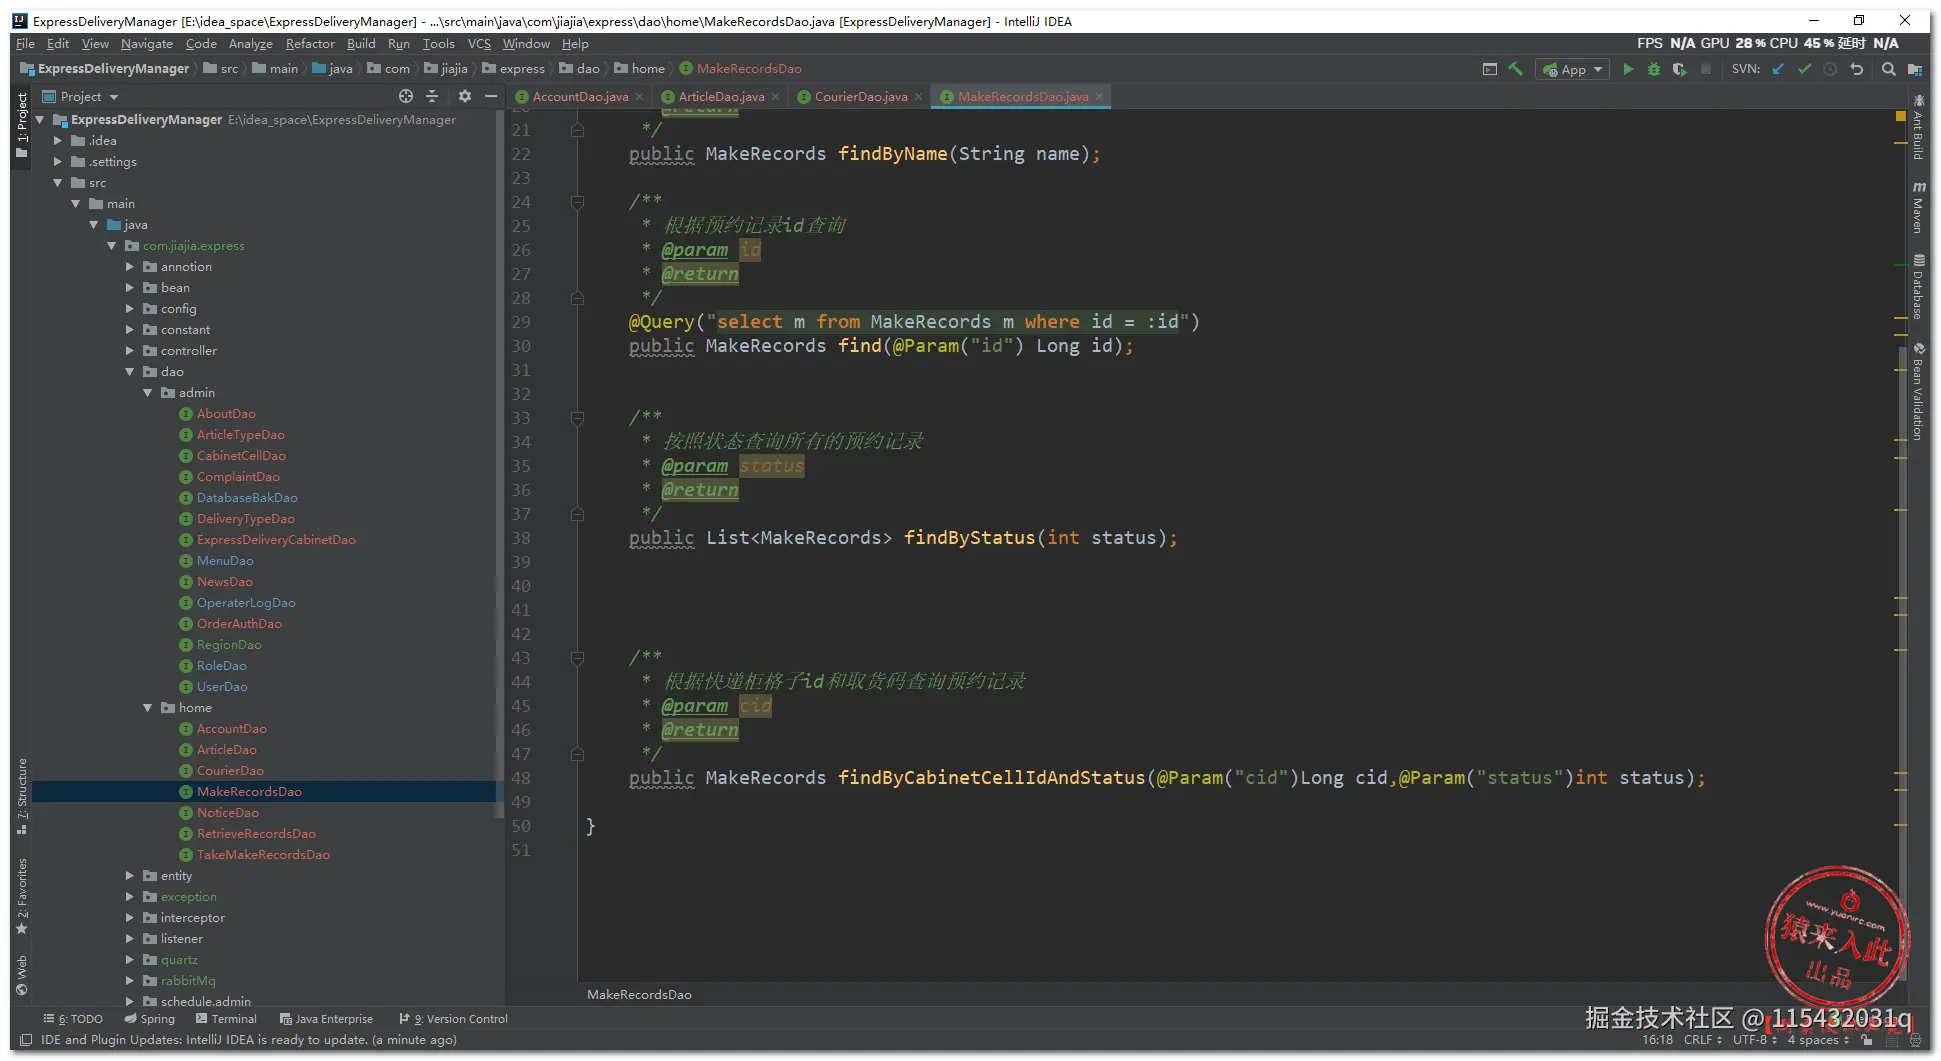Screen dimensions: 1941x1061
Task: Select TakeMakeRecordsDao in project tree
Action: pos(263,855)
